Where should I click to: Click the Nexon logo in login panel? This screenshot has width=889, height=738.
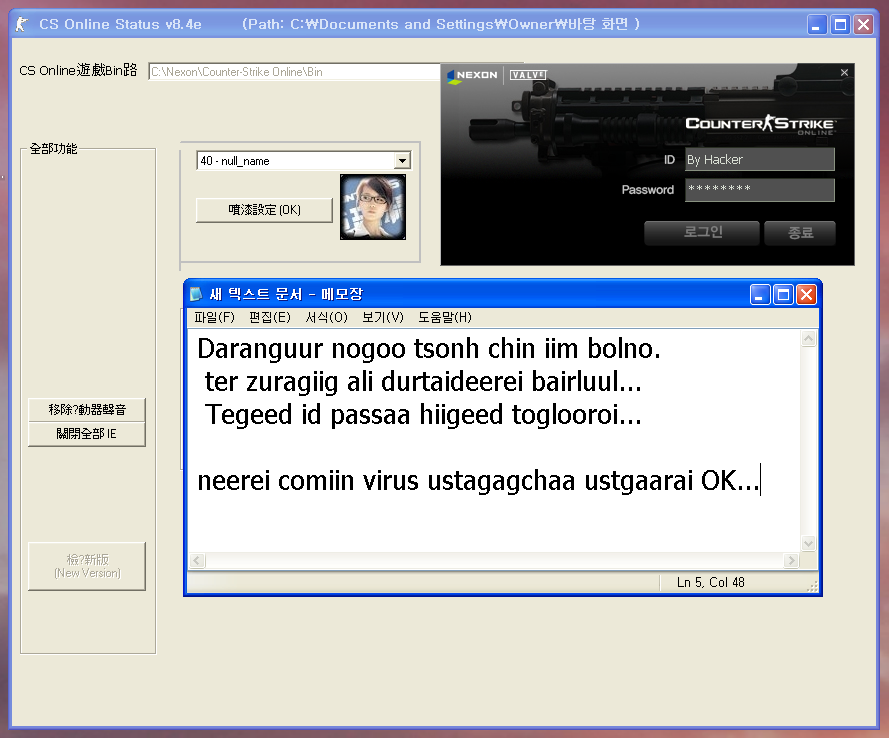(472, 75)
